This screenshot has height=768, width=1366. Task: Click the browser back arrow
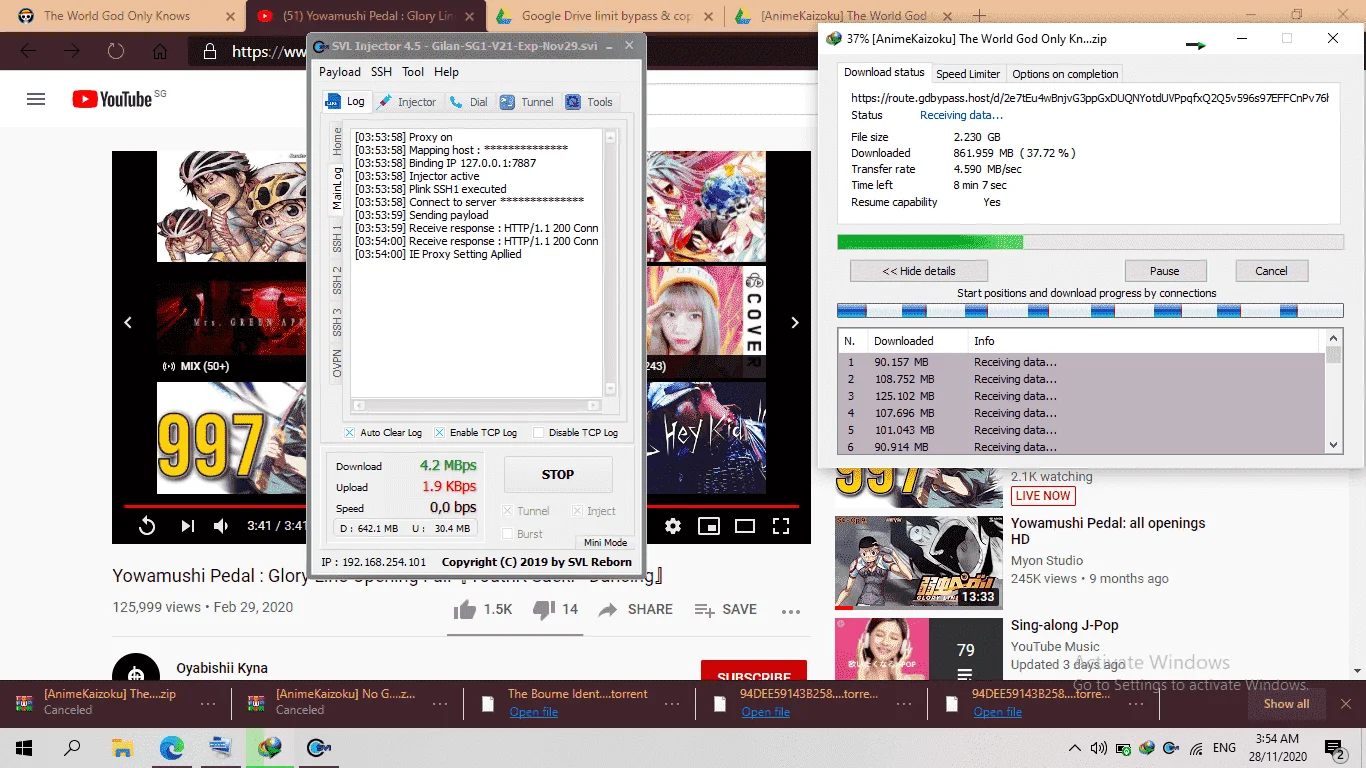(27, 51)
